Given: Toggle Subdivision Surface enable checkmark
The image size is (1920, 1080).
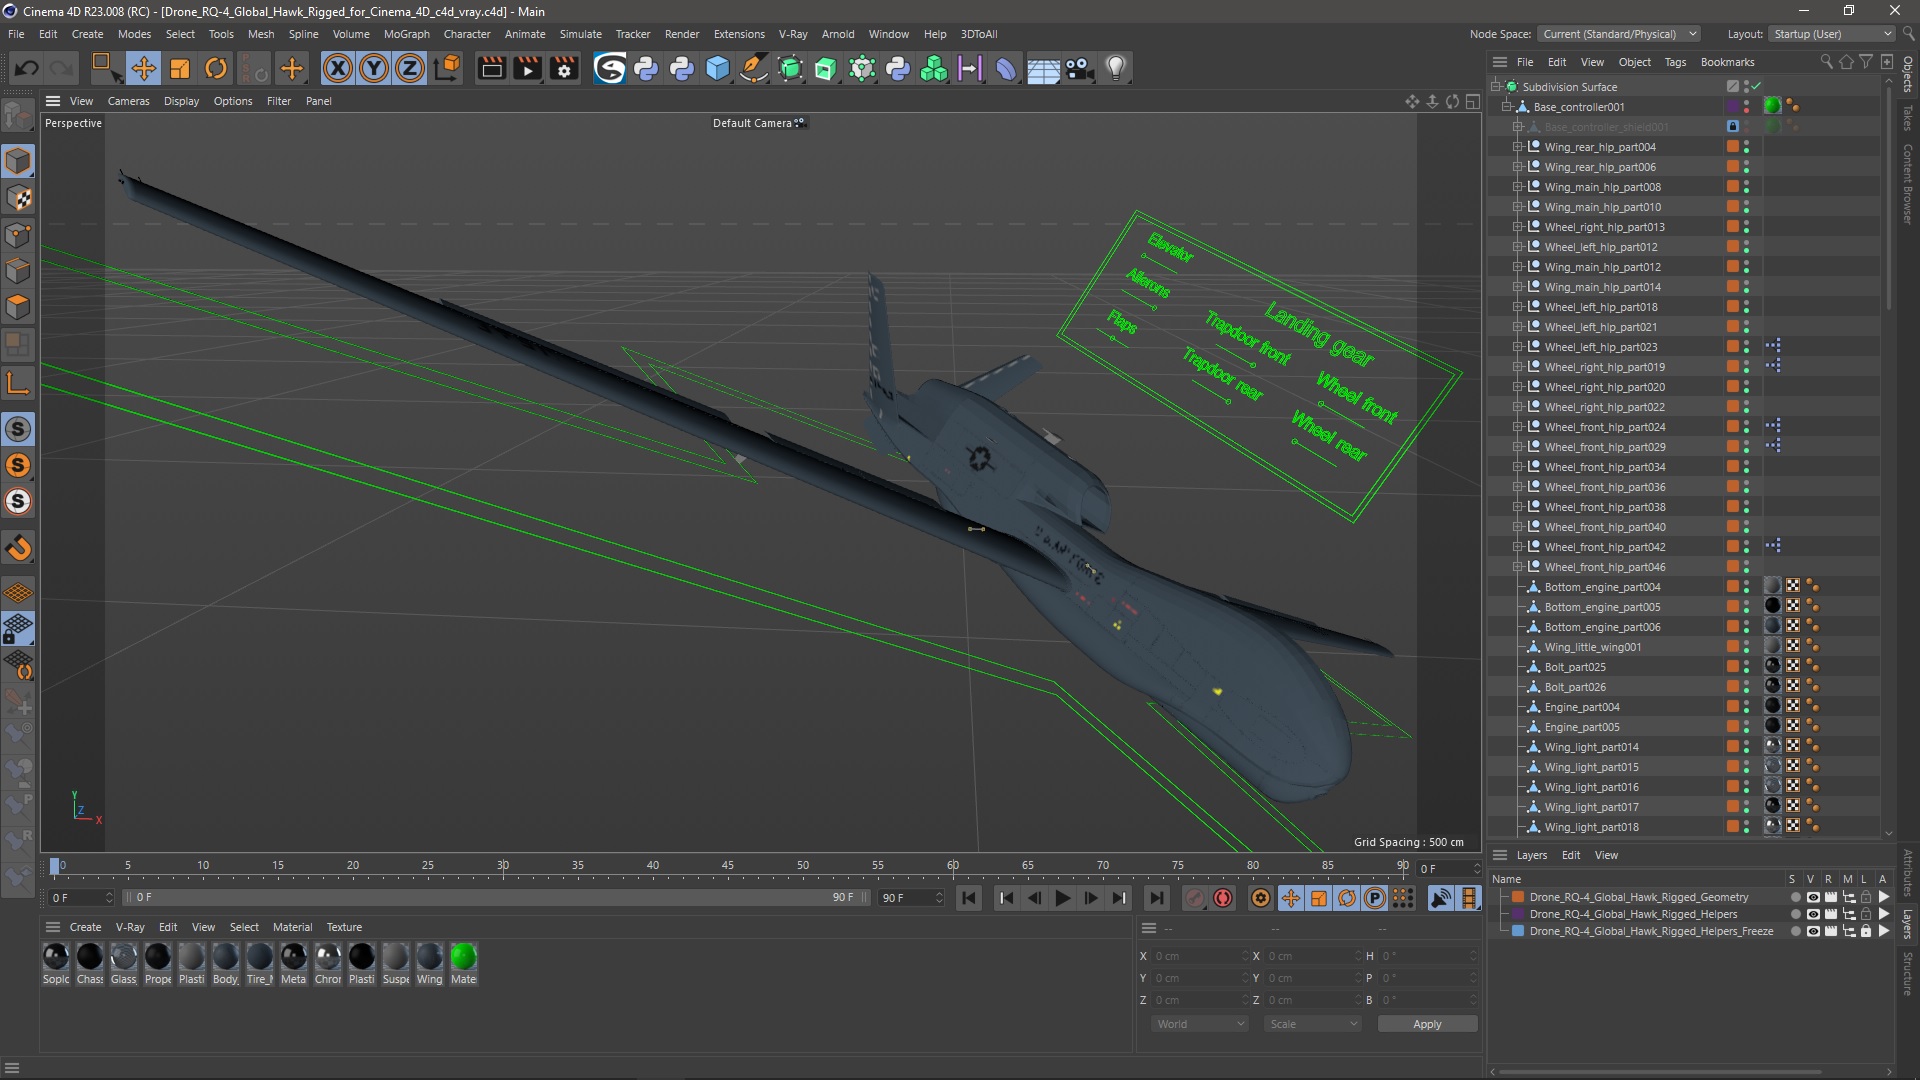Looking at the screenshot, I should point(1756,87).
